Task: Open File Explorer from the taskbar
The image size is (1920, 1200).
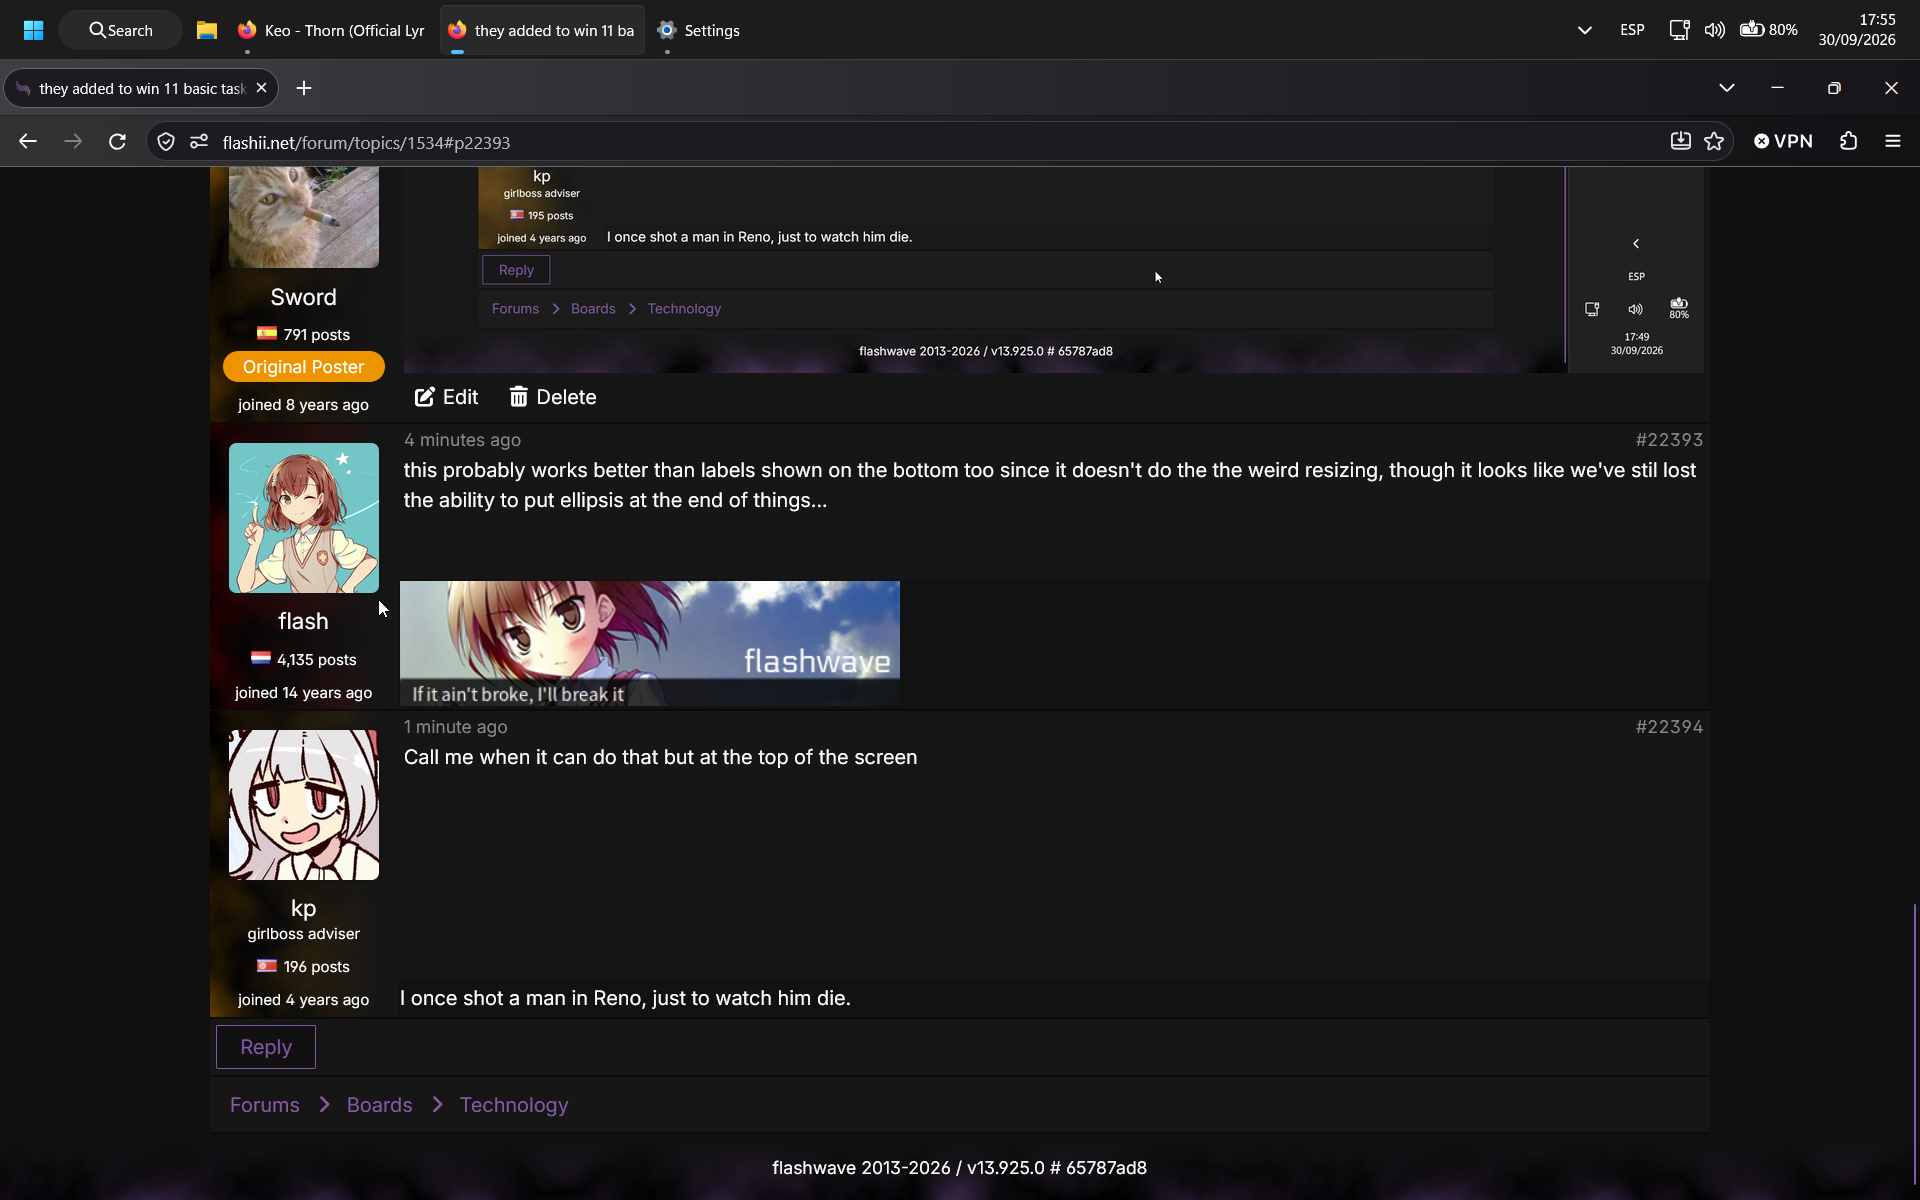Action: (207, 30)
